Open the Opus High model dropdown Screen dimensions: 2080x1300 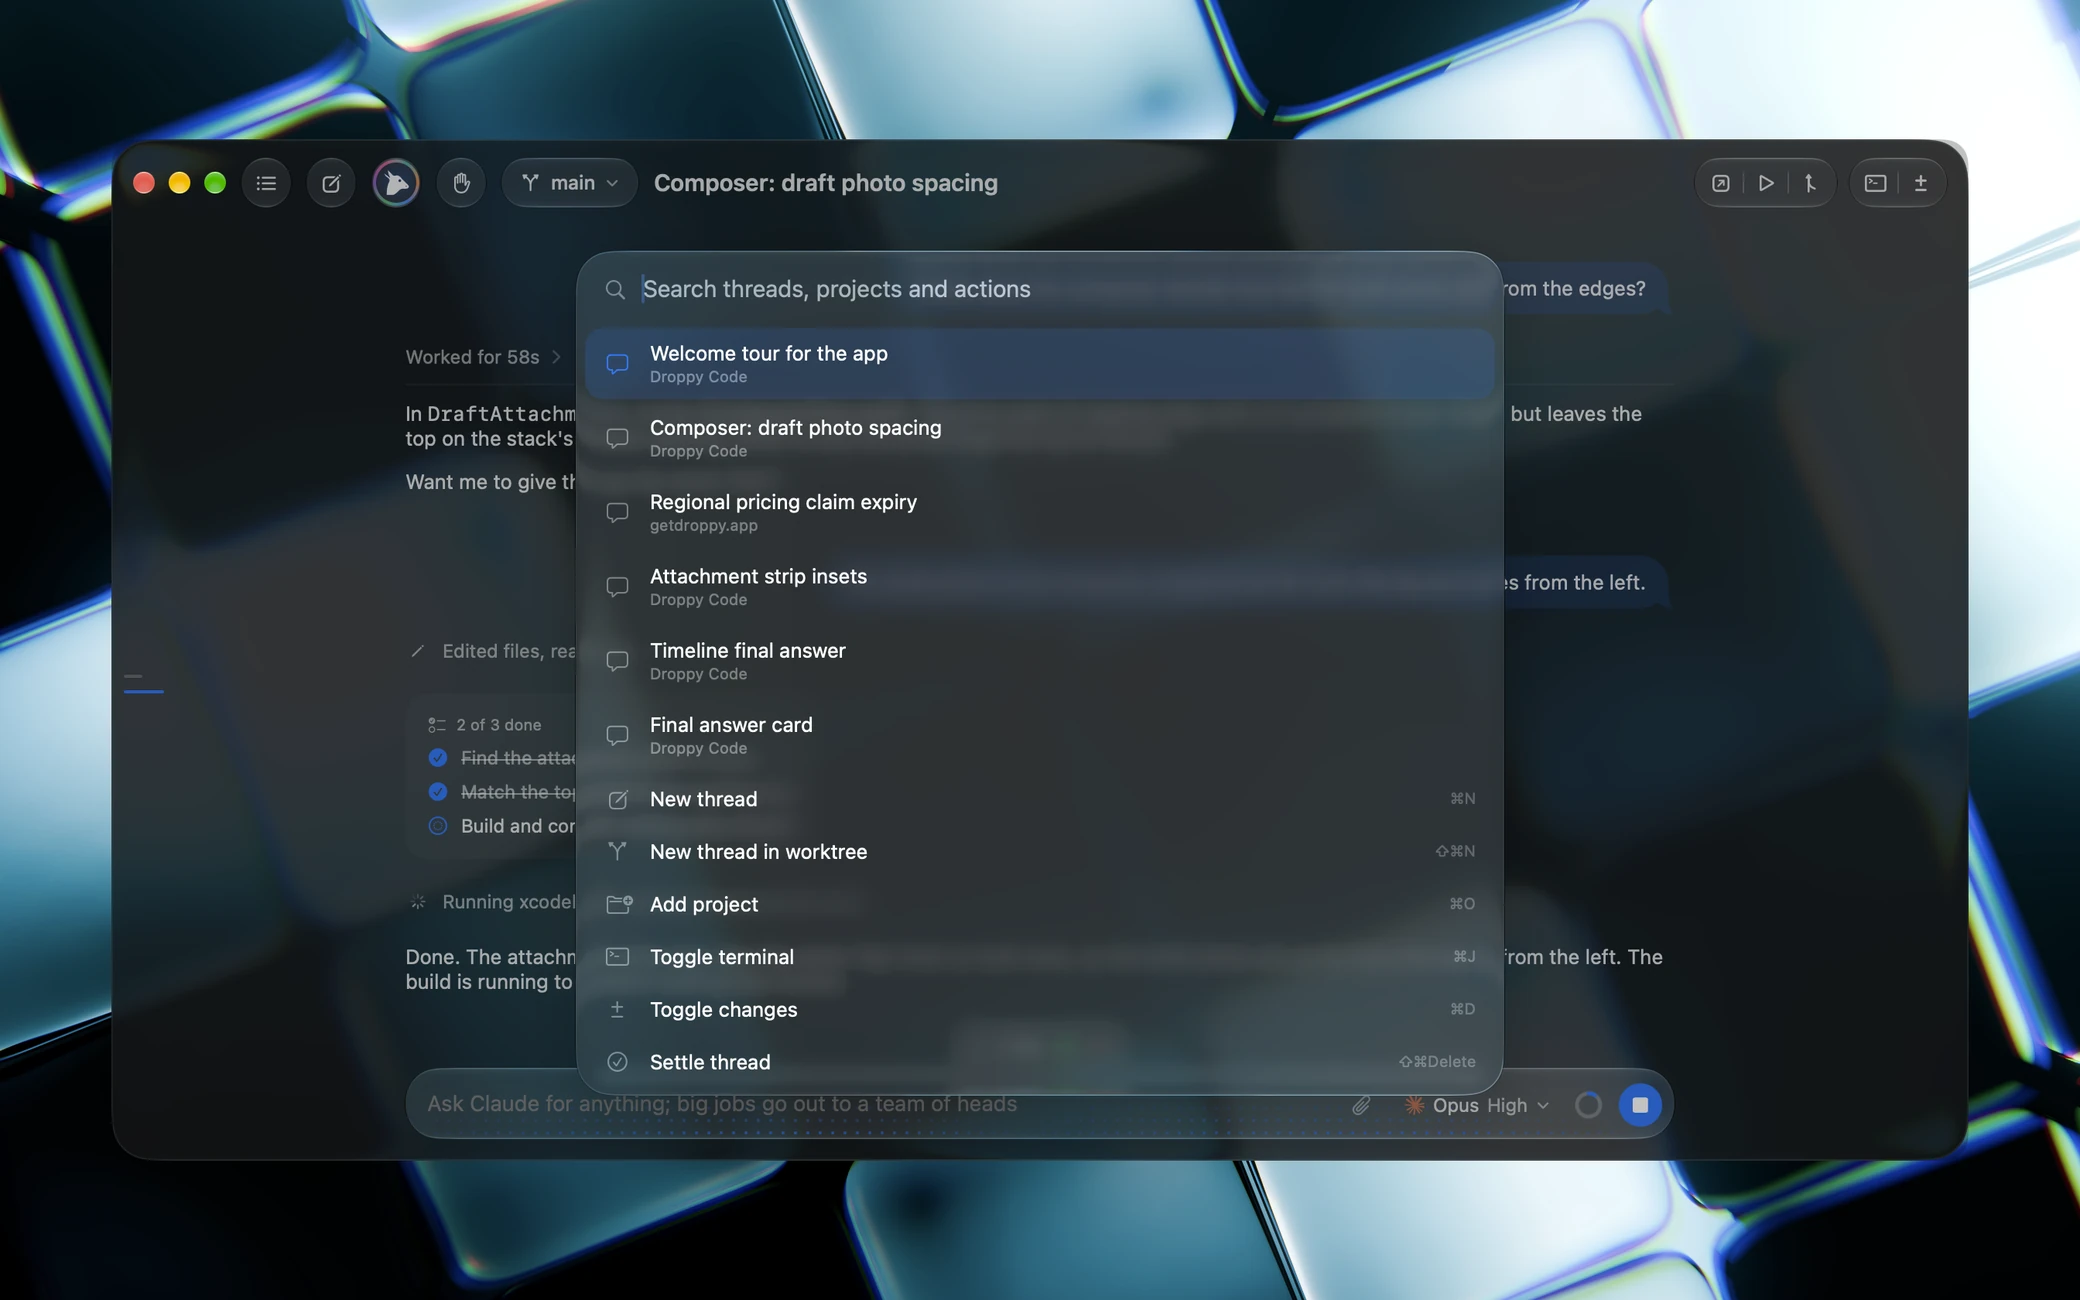pyautogui.click(x=1477, y=1105)
